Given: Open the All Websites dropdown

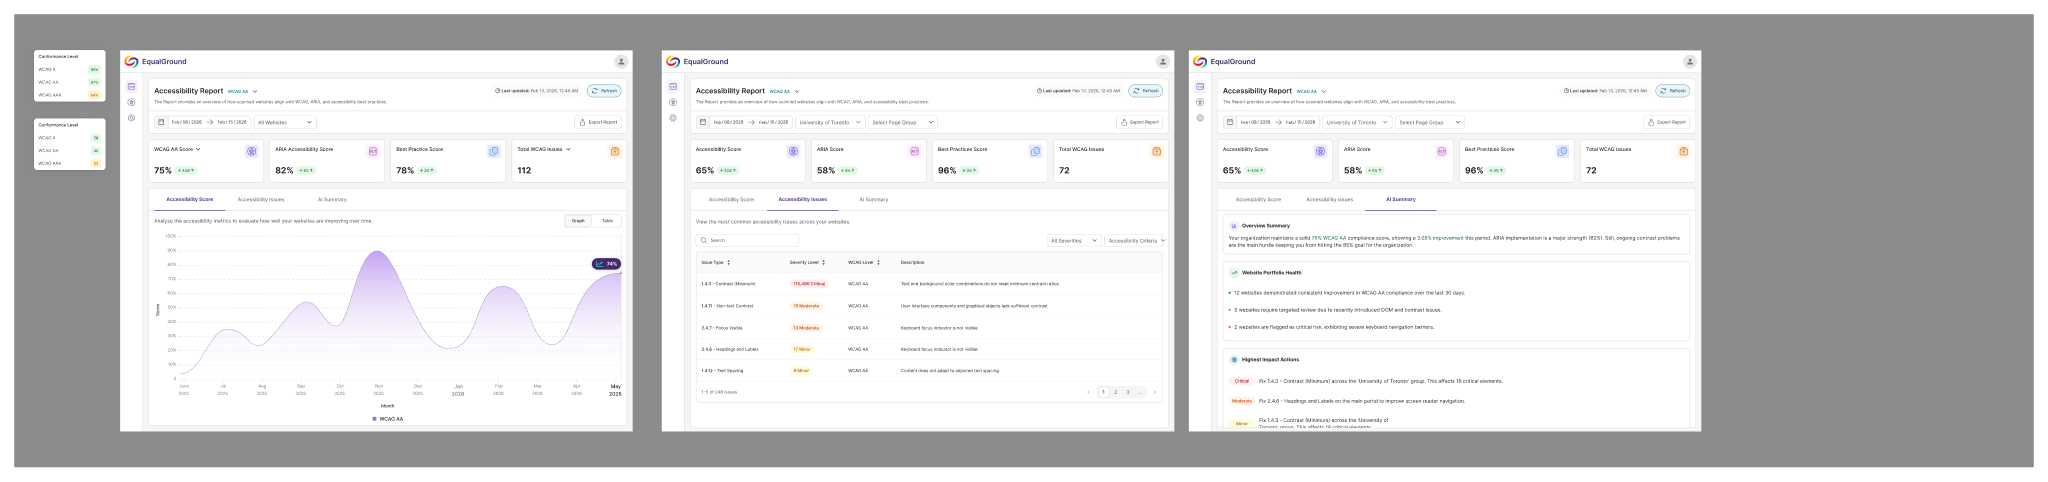Looking at the screenshot, I should coord(285,122).
